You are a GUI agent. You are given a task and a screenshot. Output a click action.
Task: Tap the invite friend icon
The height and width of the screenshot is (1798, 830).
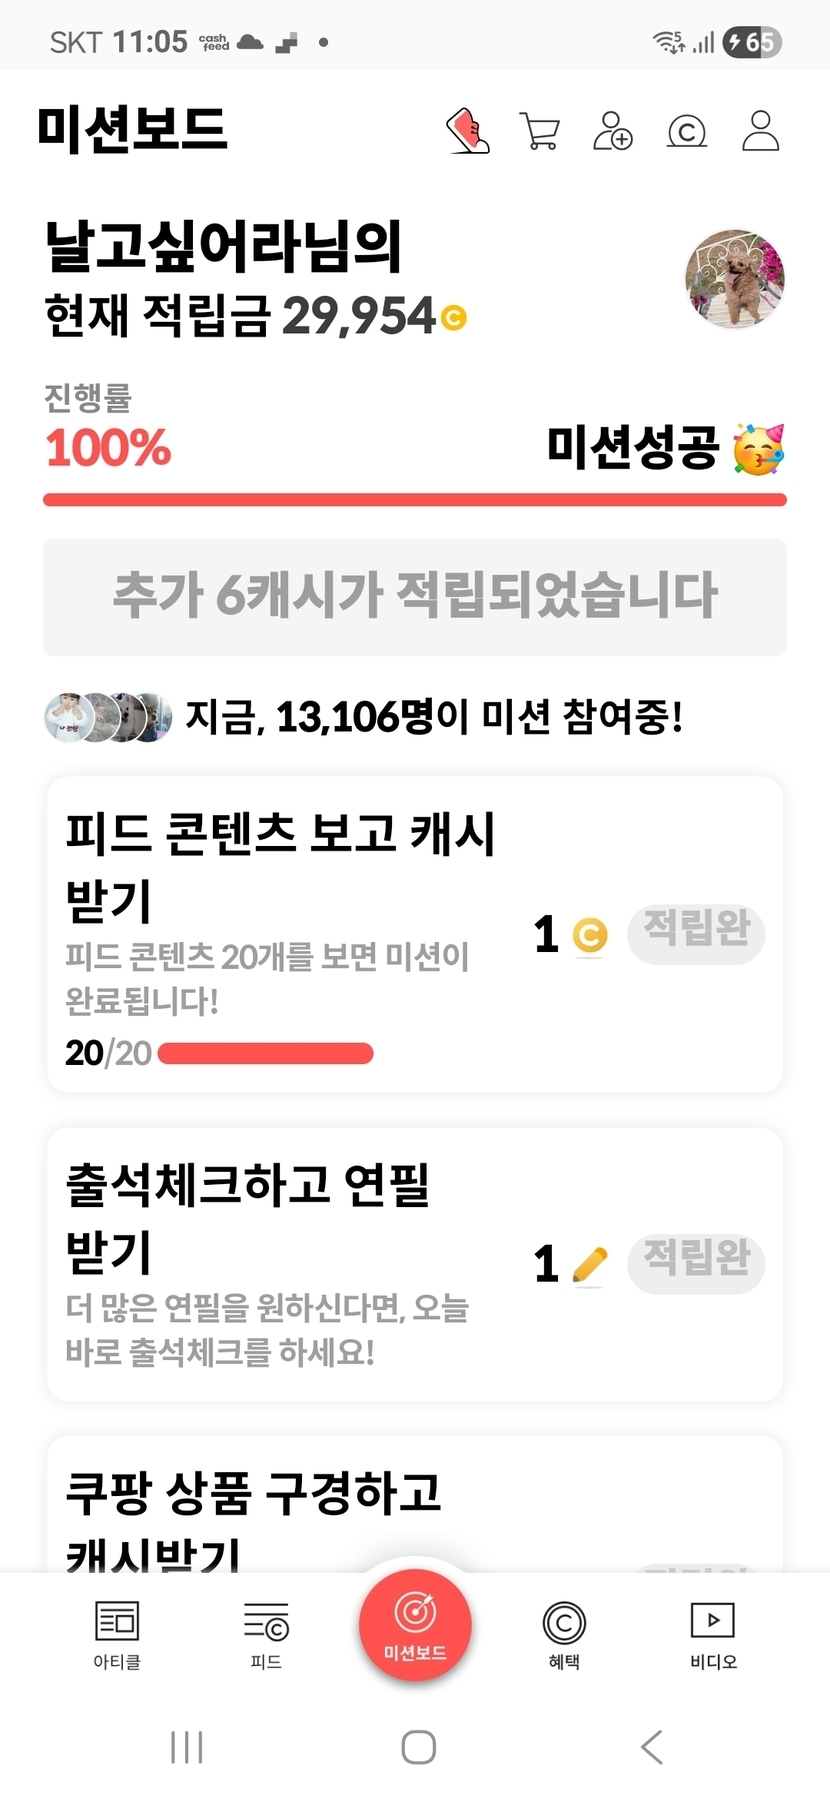click(x=613, y=131)
